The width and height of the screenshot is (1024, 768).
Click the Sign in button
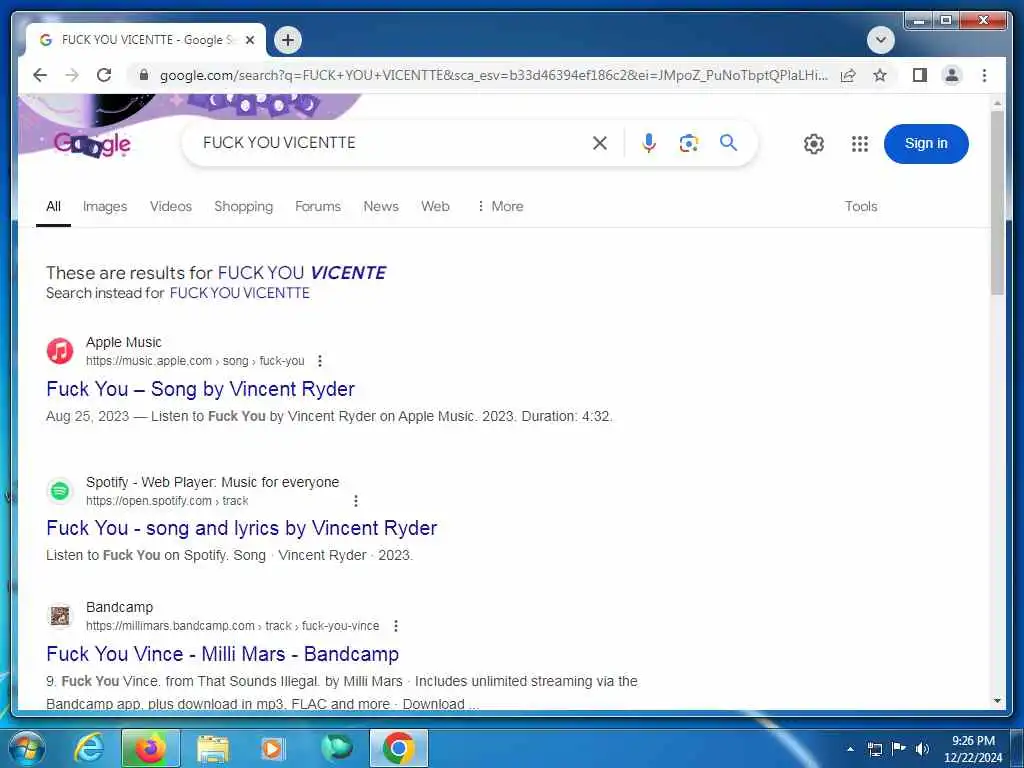(x=925, y=144)
